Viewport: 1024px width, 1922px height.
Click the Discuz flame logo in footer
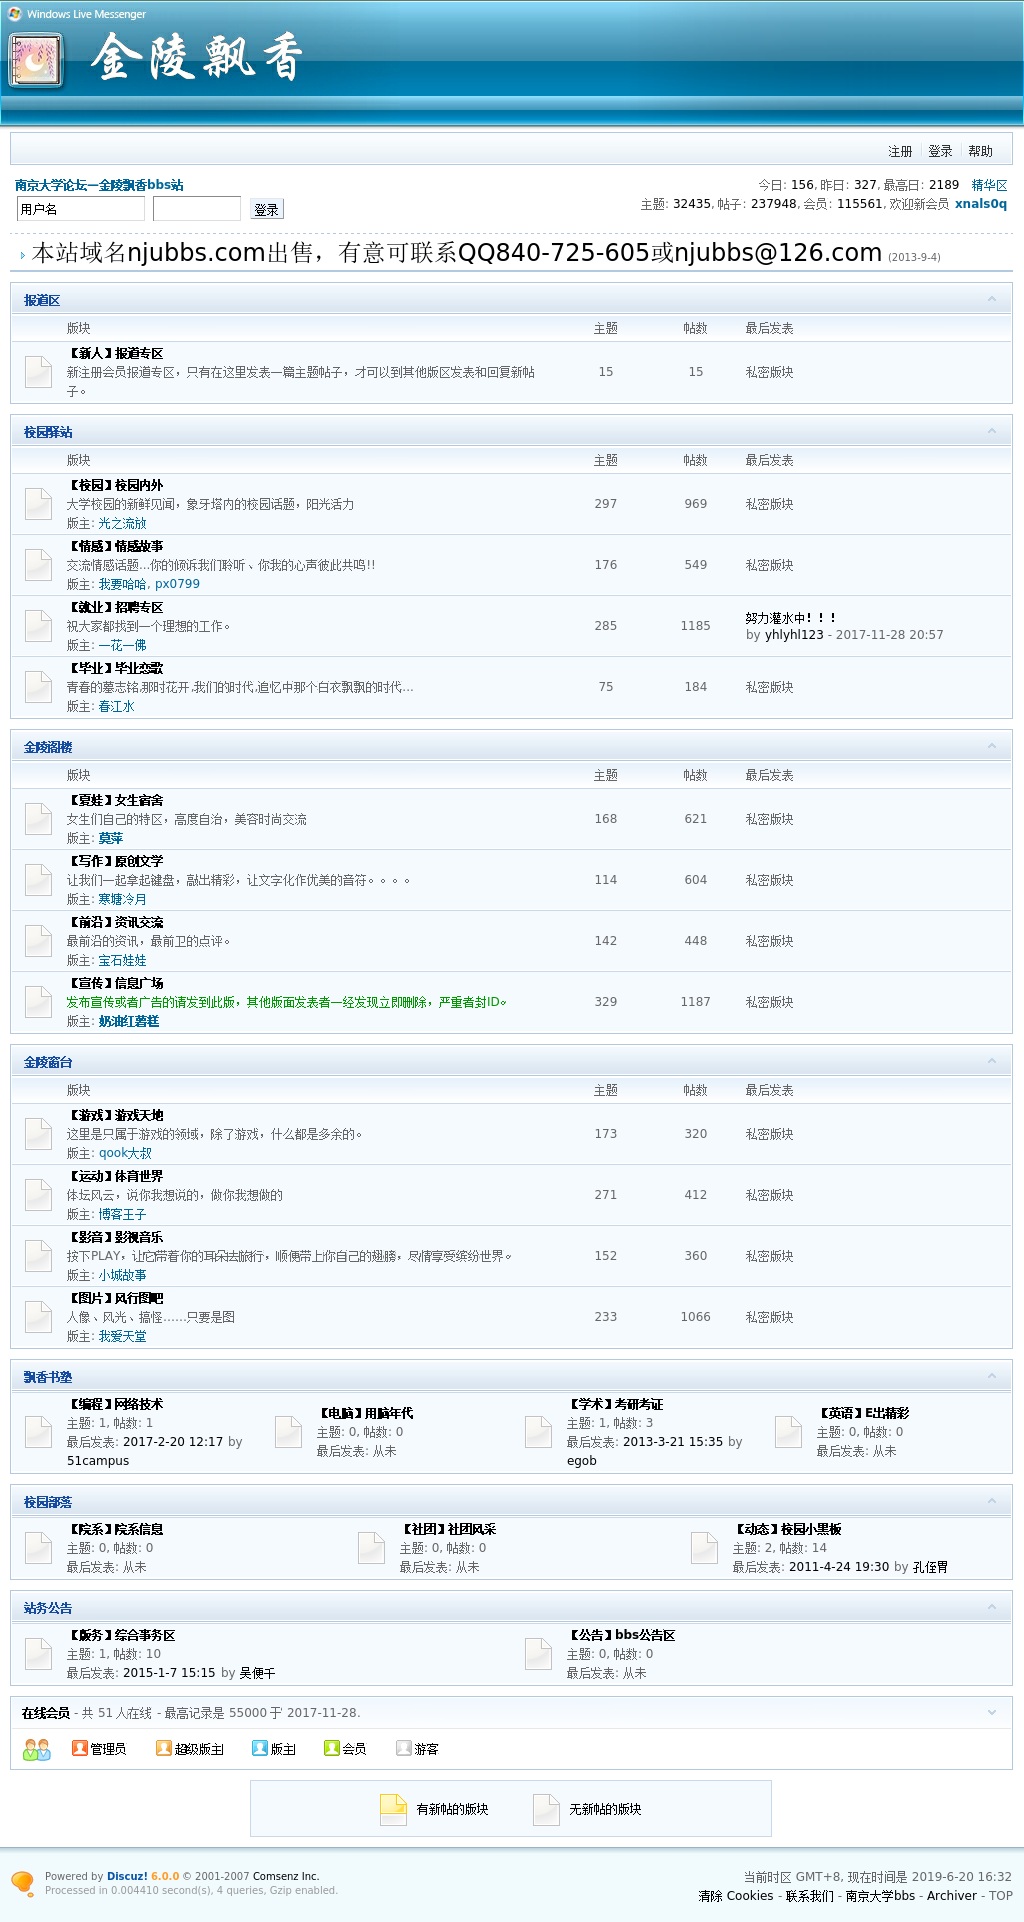[x=22, y=1883]
